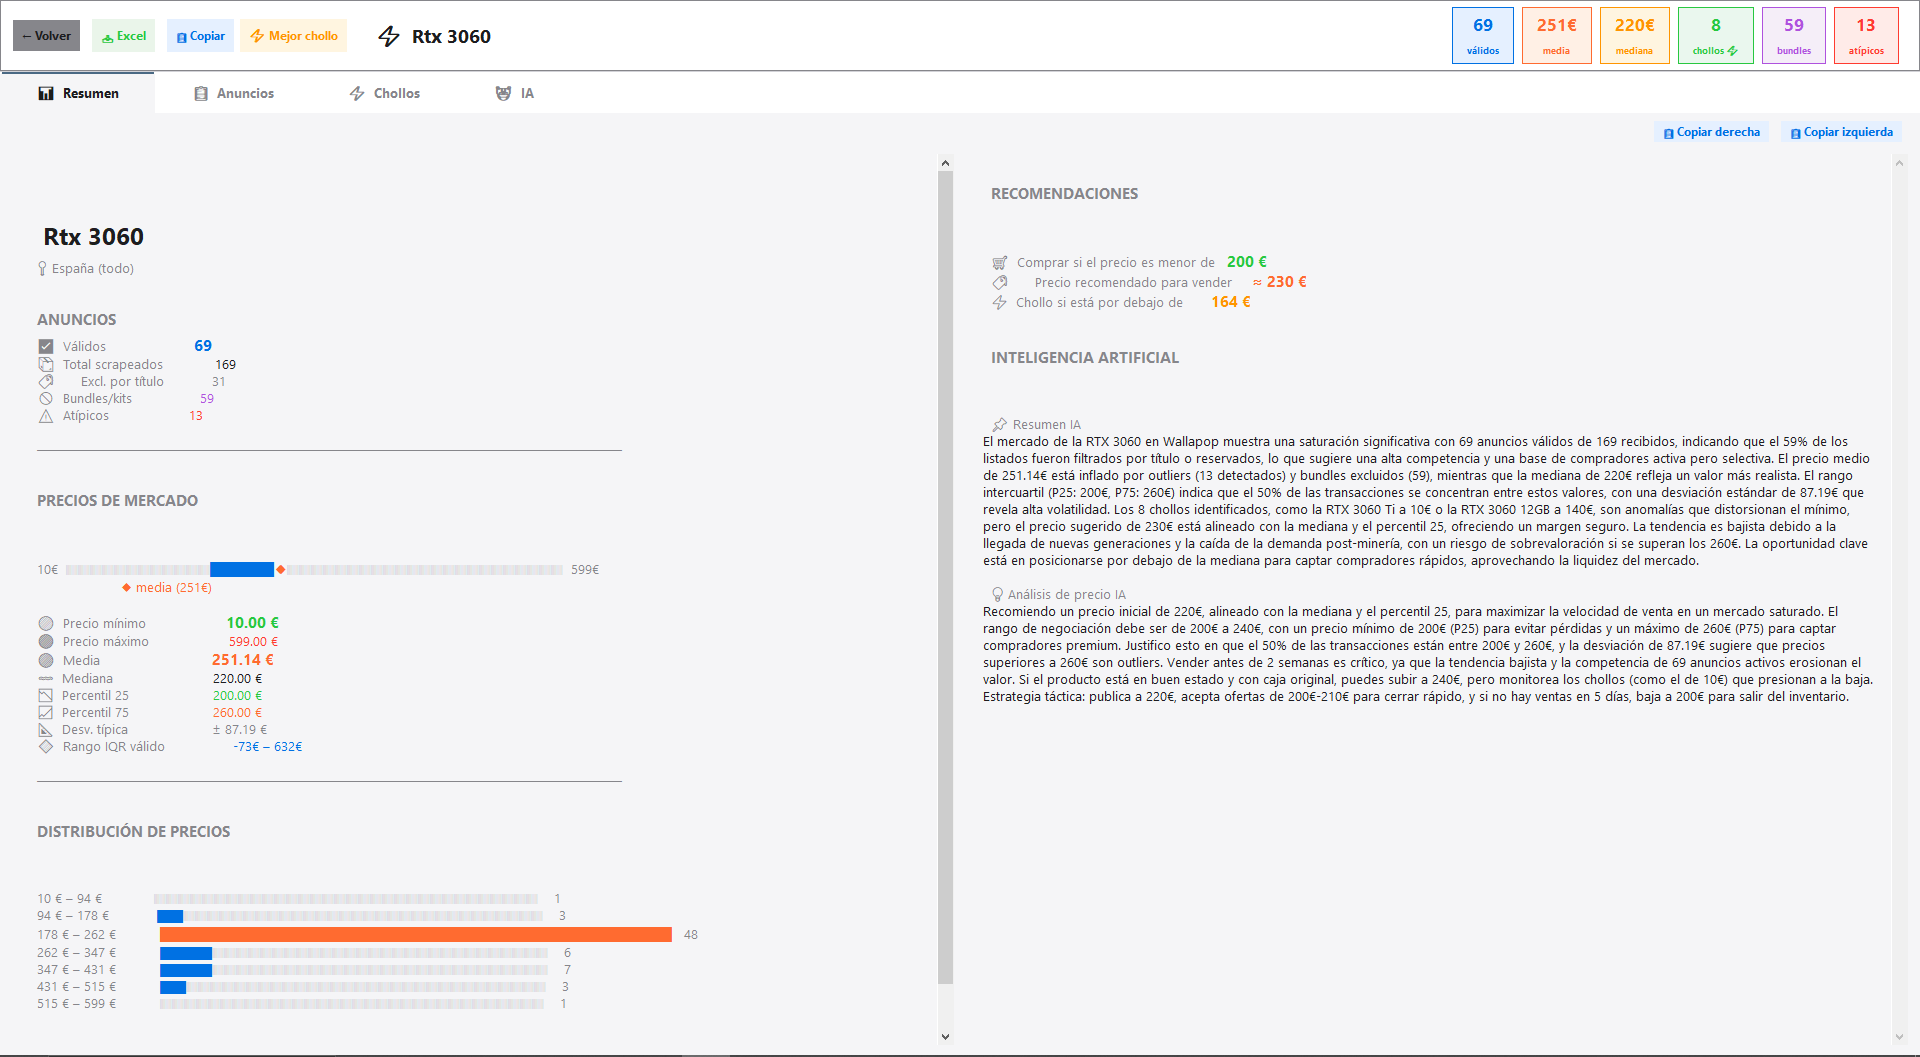Click the DISTRIBUCIÓN DE PRECIOS heading
The image size is (1920, 1057).
coord(134,832)
